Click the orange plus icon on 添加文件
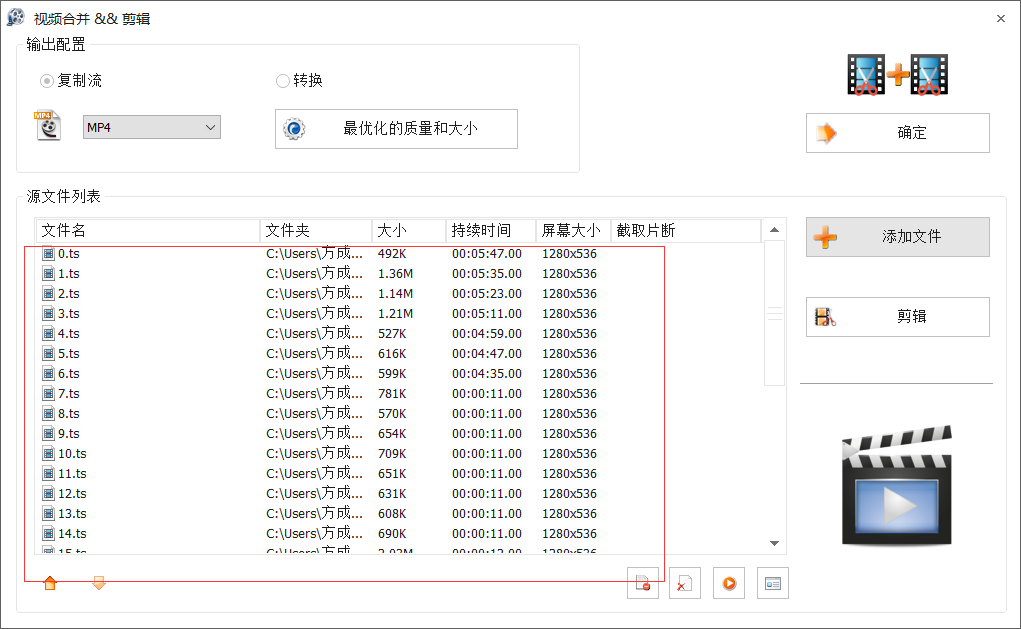Viewport: 1021px width, 629px height. 826,237
